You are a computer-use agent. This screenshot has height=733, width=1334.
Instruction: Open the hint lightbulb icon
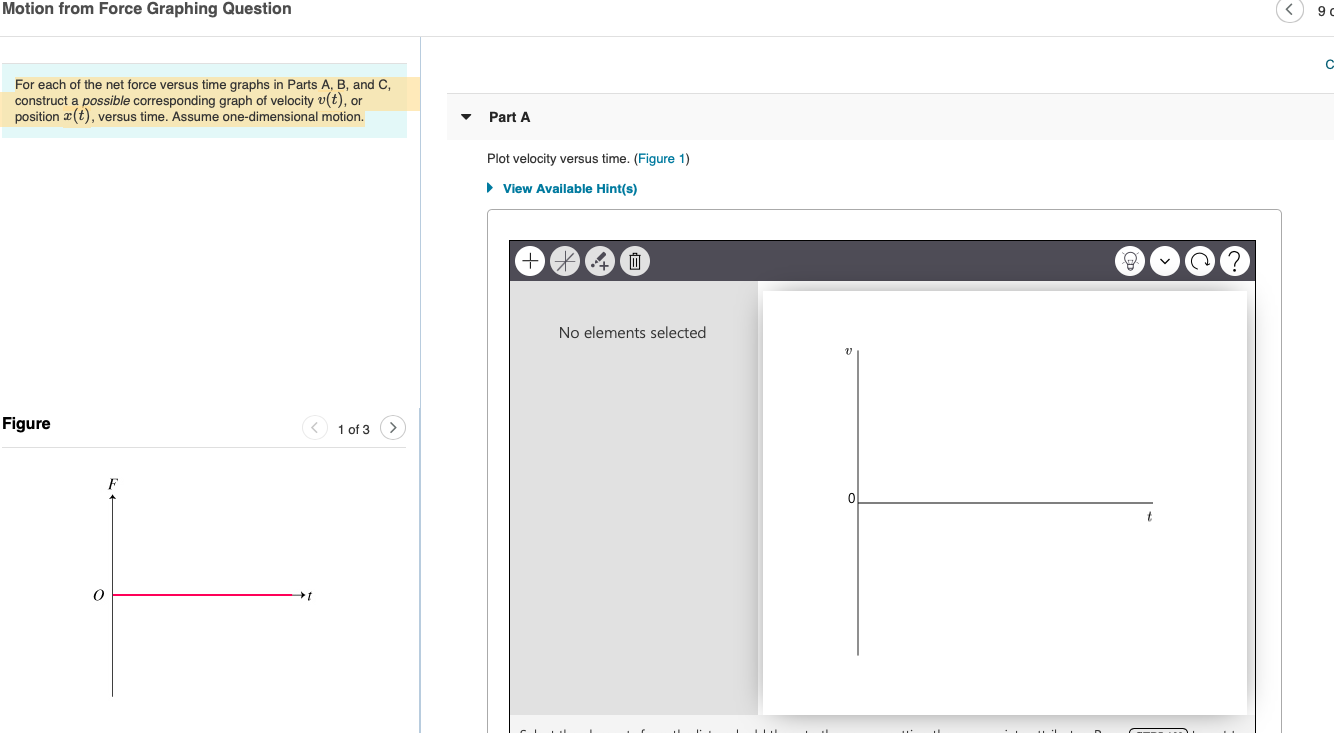point(1129,260)
